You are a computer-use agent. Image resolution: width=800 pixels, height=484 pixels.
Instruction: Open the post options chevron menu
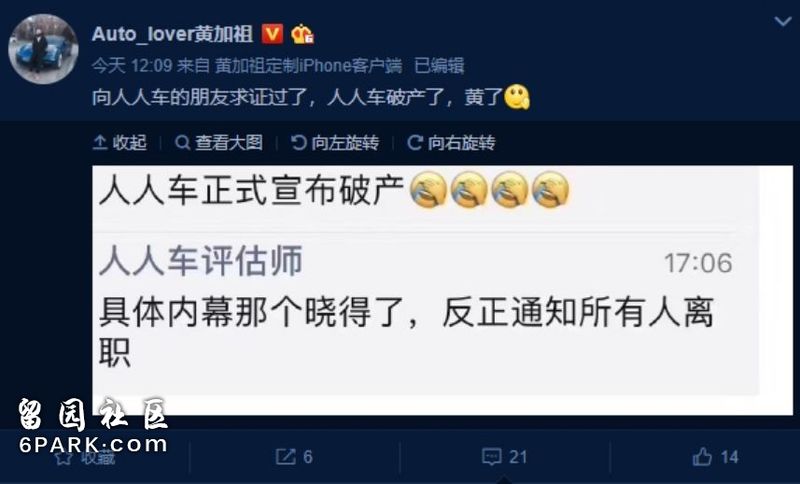pyautogui.click(x=783, y=21)
